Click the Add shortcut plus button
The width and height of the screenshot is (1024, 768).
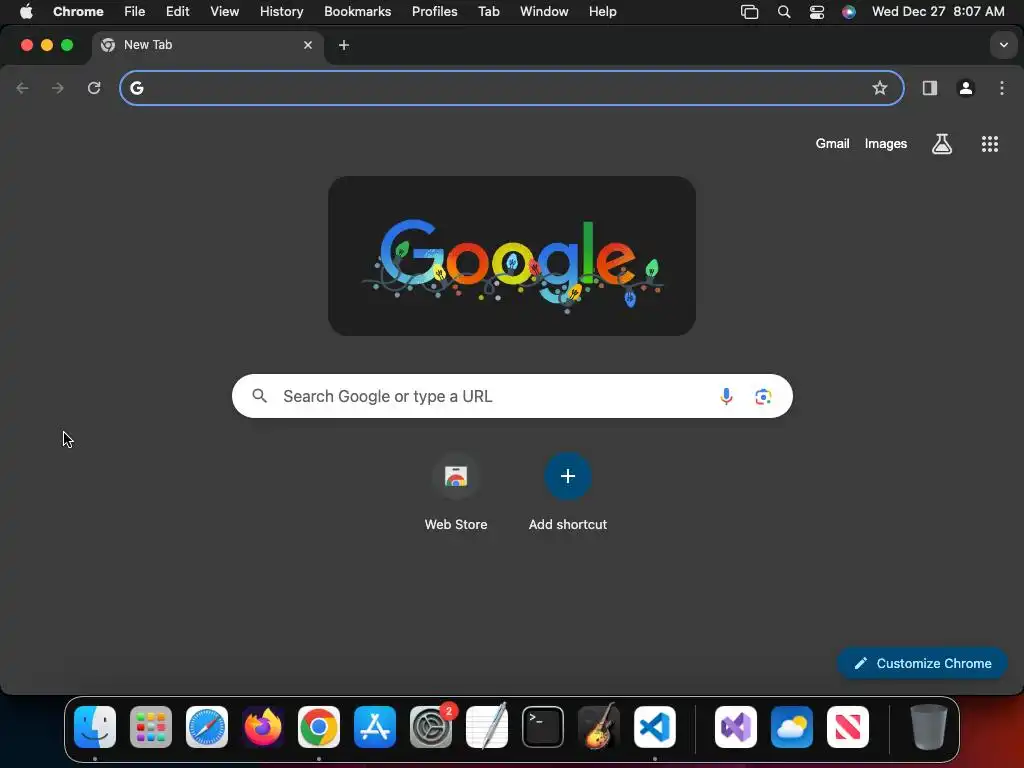tap(568, 476)
